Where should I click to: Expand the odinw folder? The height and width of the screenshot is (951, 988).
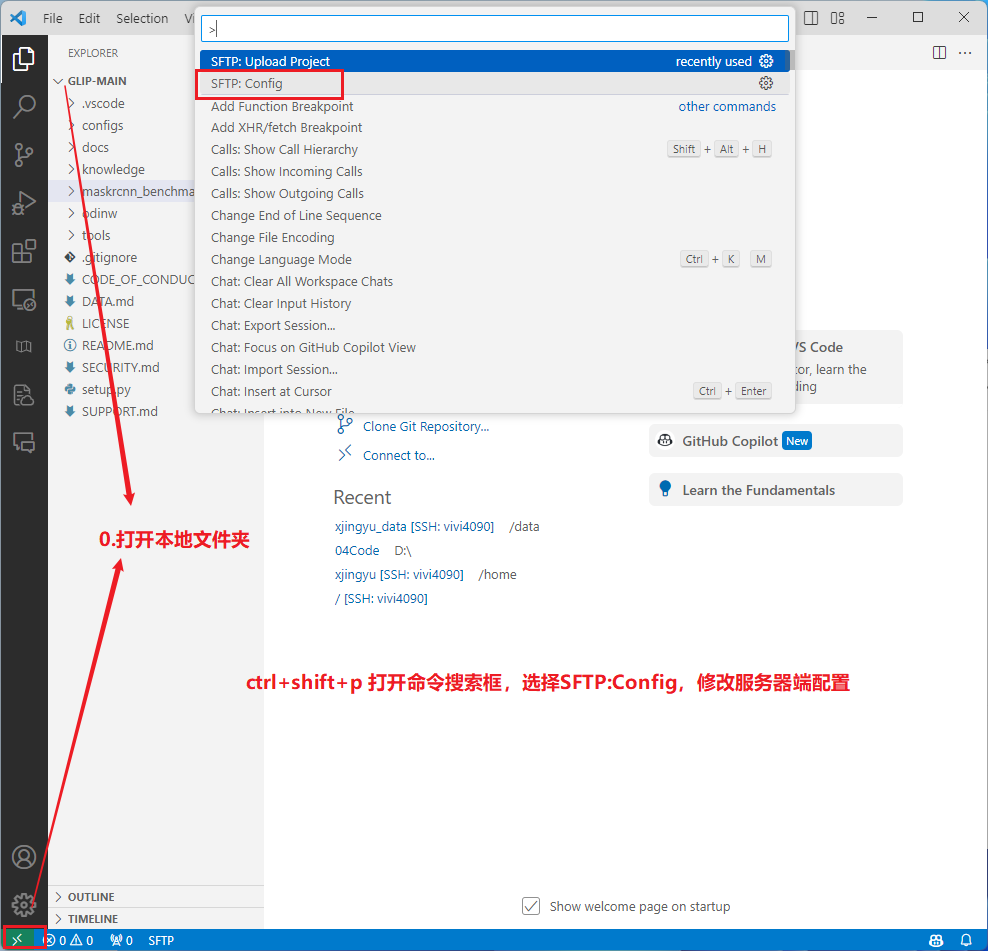(x=71, y=214)
